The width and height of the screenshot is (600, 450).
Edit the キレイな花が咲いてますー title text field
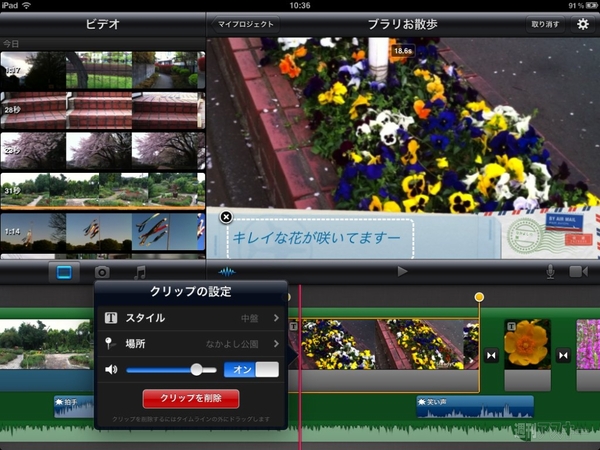320,238
